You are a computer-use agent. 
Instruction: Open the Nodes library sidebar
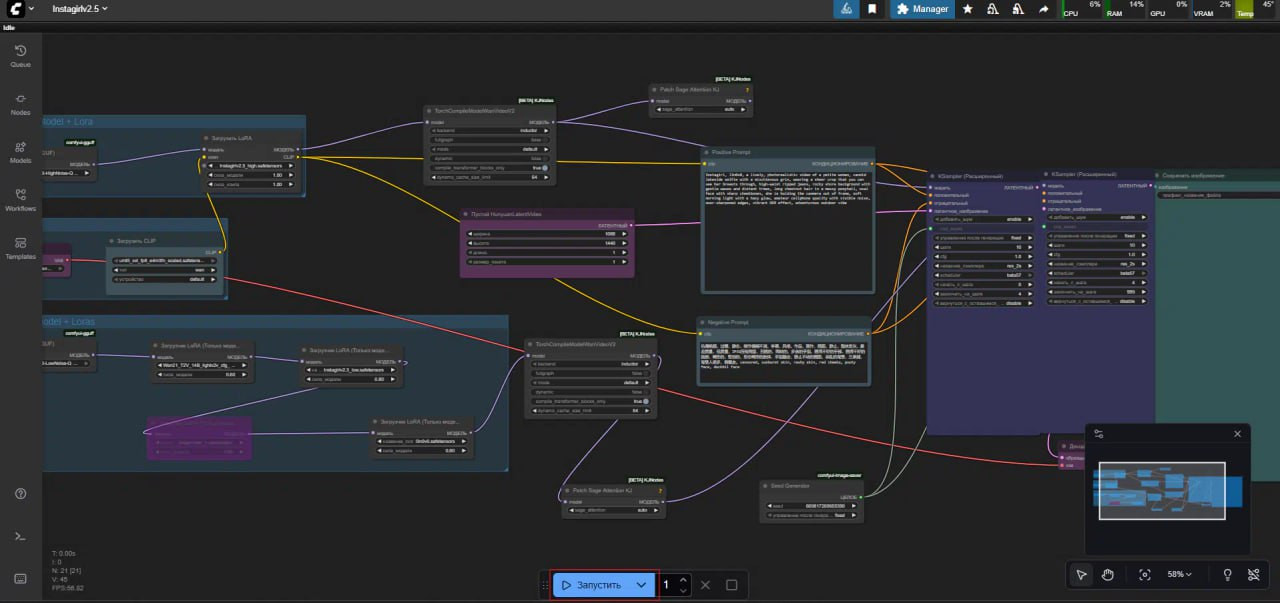20,103
